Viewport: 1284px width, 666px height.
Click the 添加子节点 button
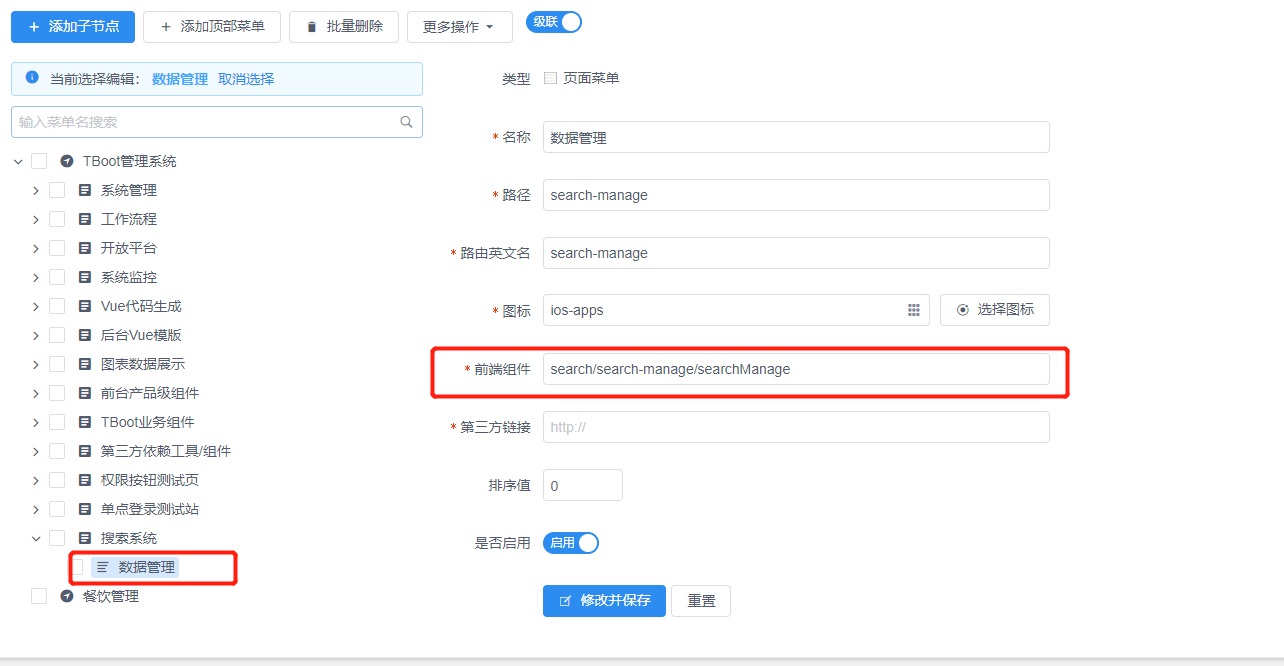pos(73,27)
